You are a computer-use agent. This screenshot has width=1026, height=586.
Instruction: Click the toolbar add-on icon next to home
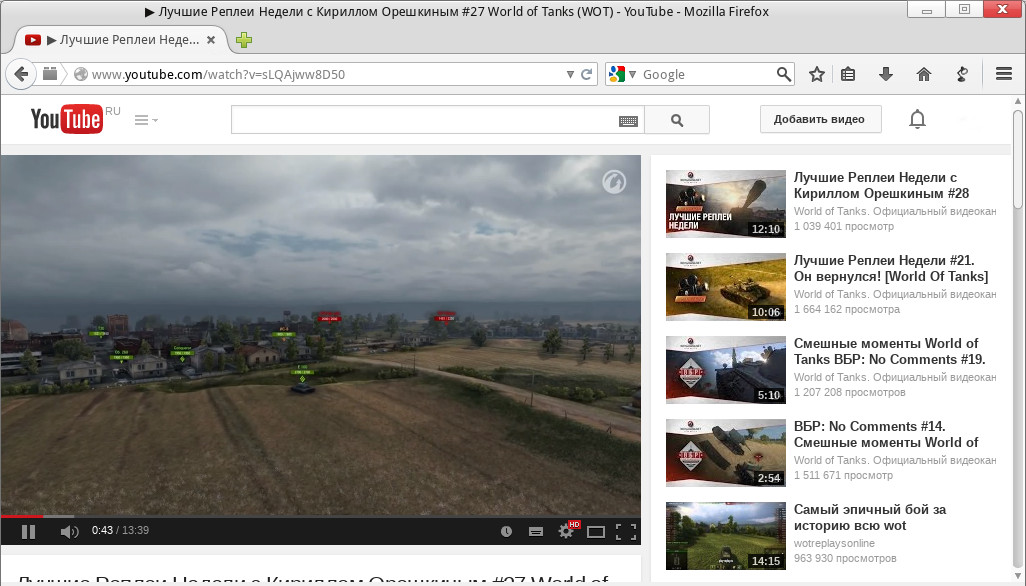coord(962,74)
